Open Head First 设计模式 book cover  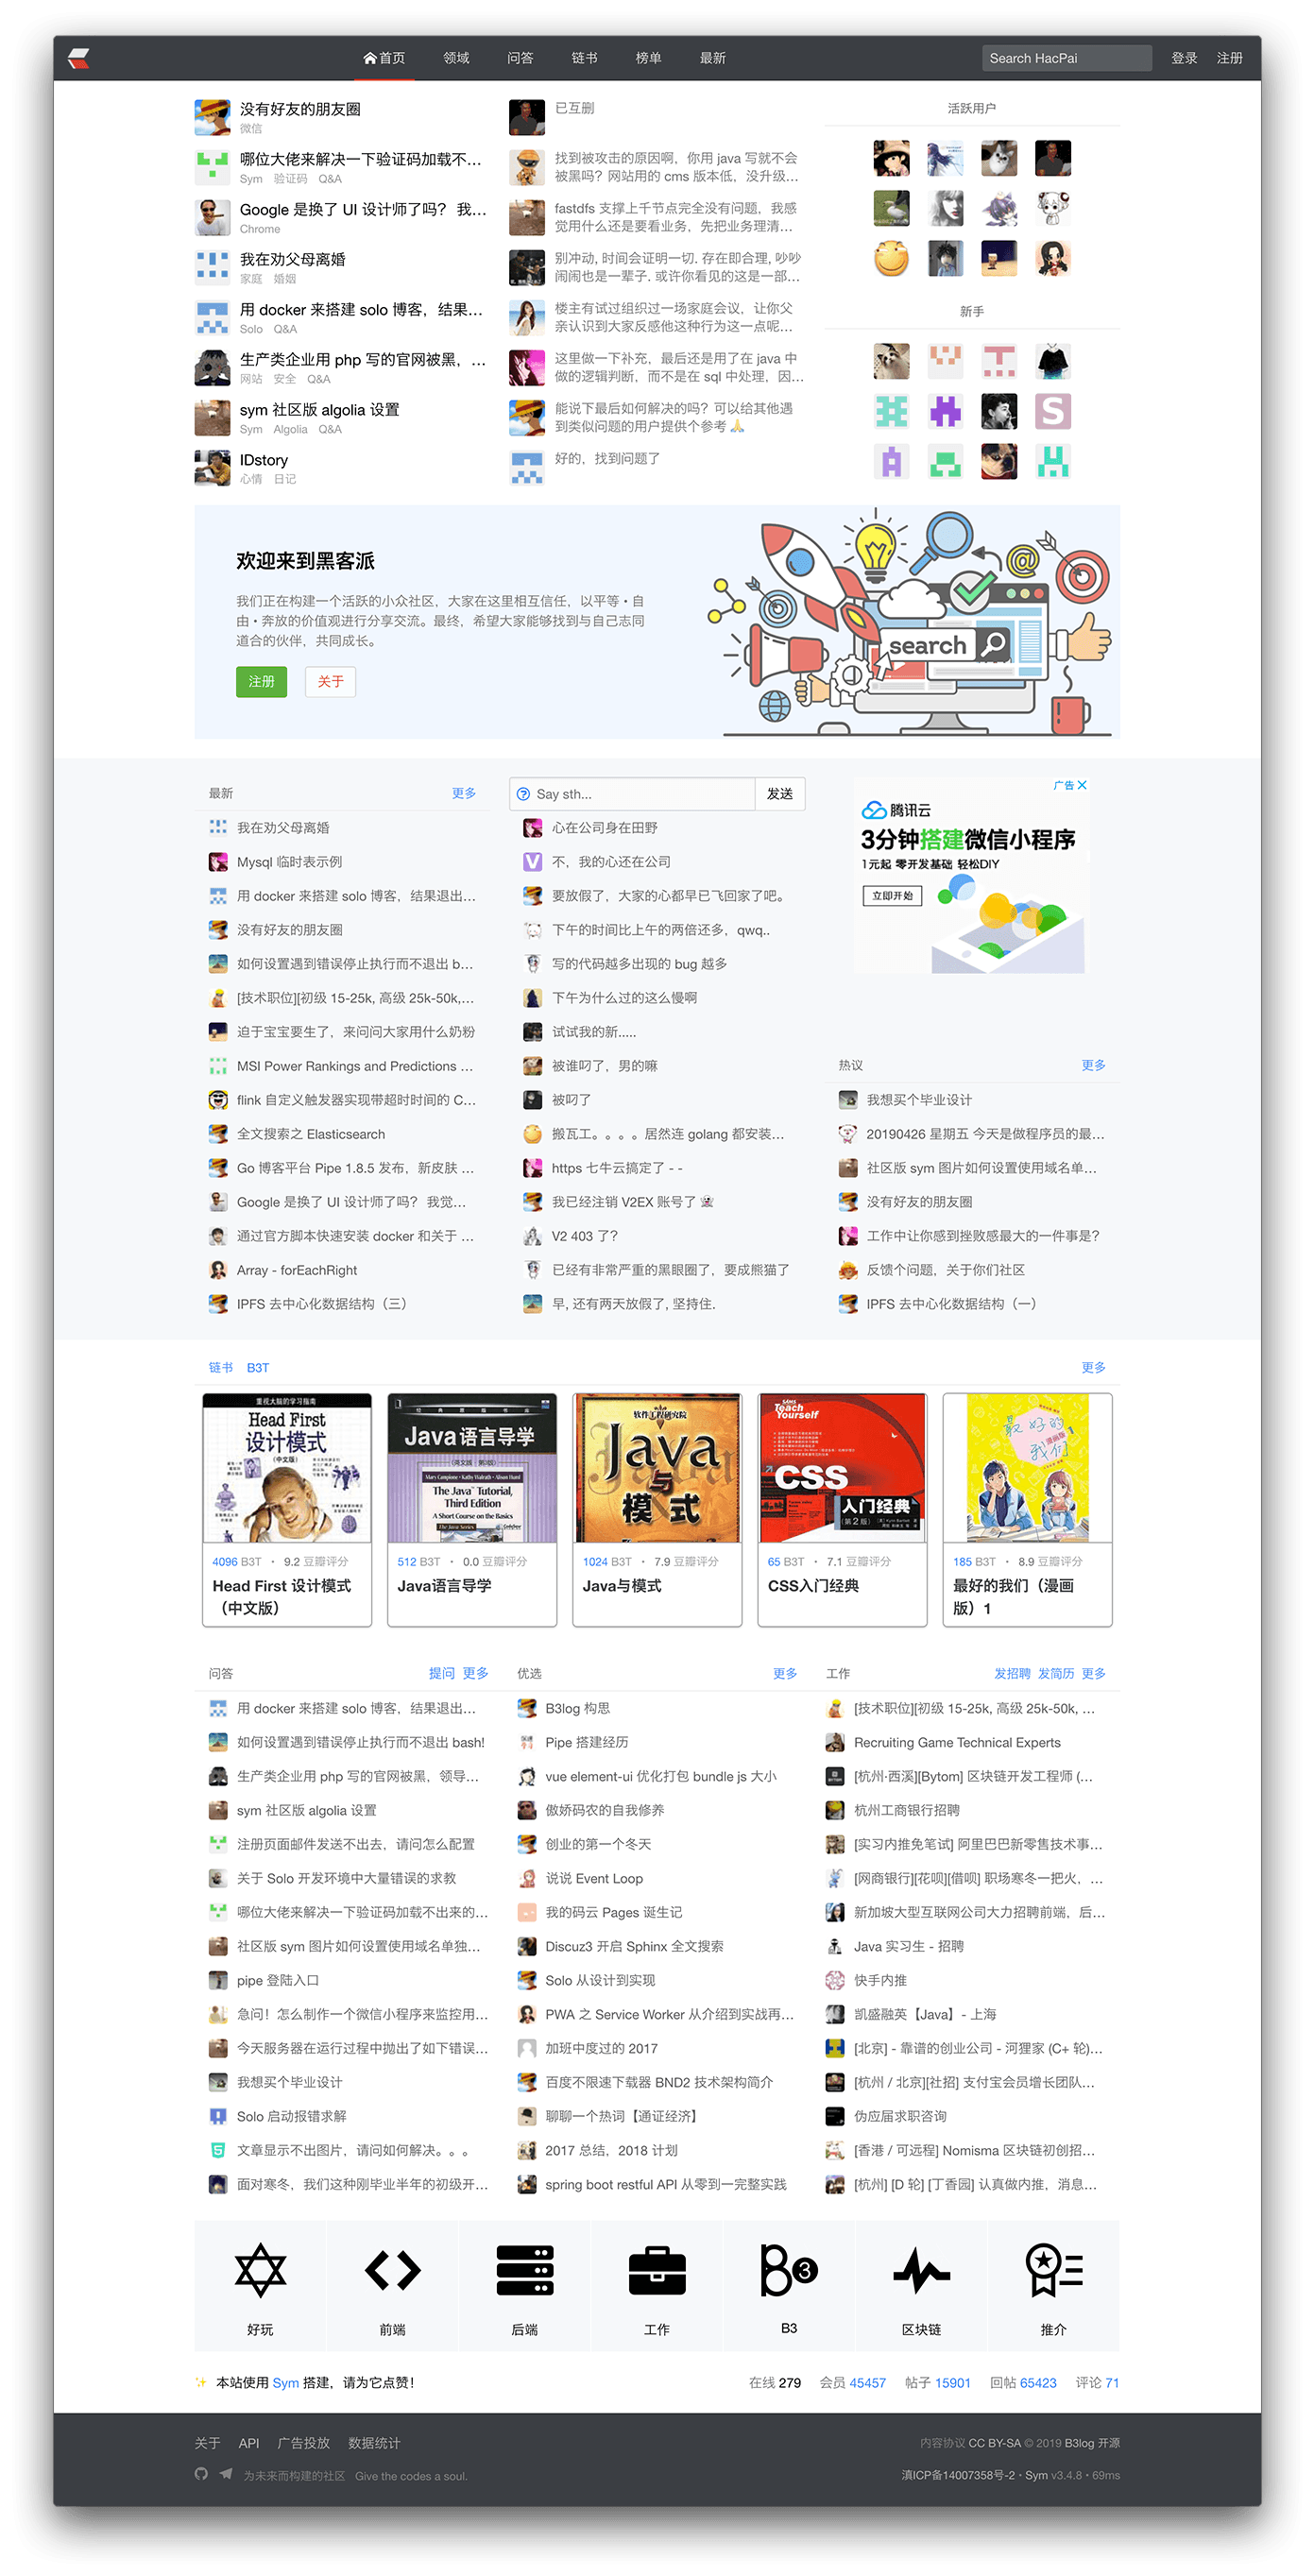coord(287,1467)
